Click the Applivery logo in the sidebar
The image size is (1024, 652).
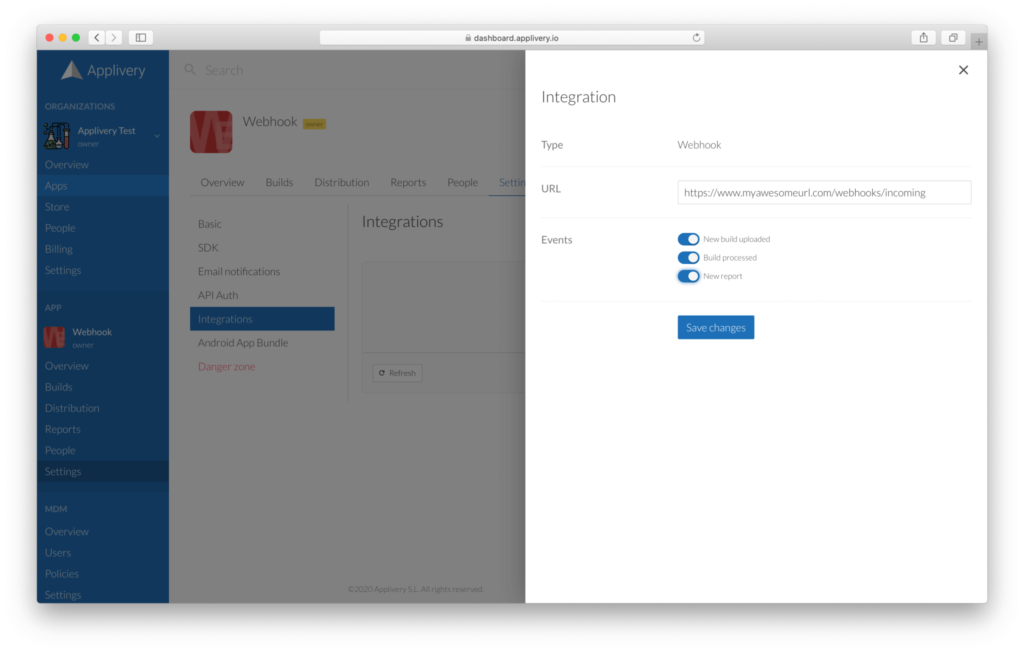[x=103, y=70]
